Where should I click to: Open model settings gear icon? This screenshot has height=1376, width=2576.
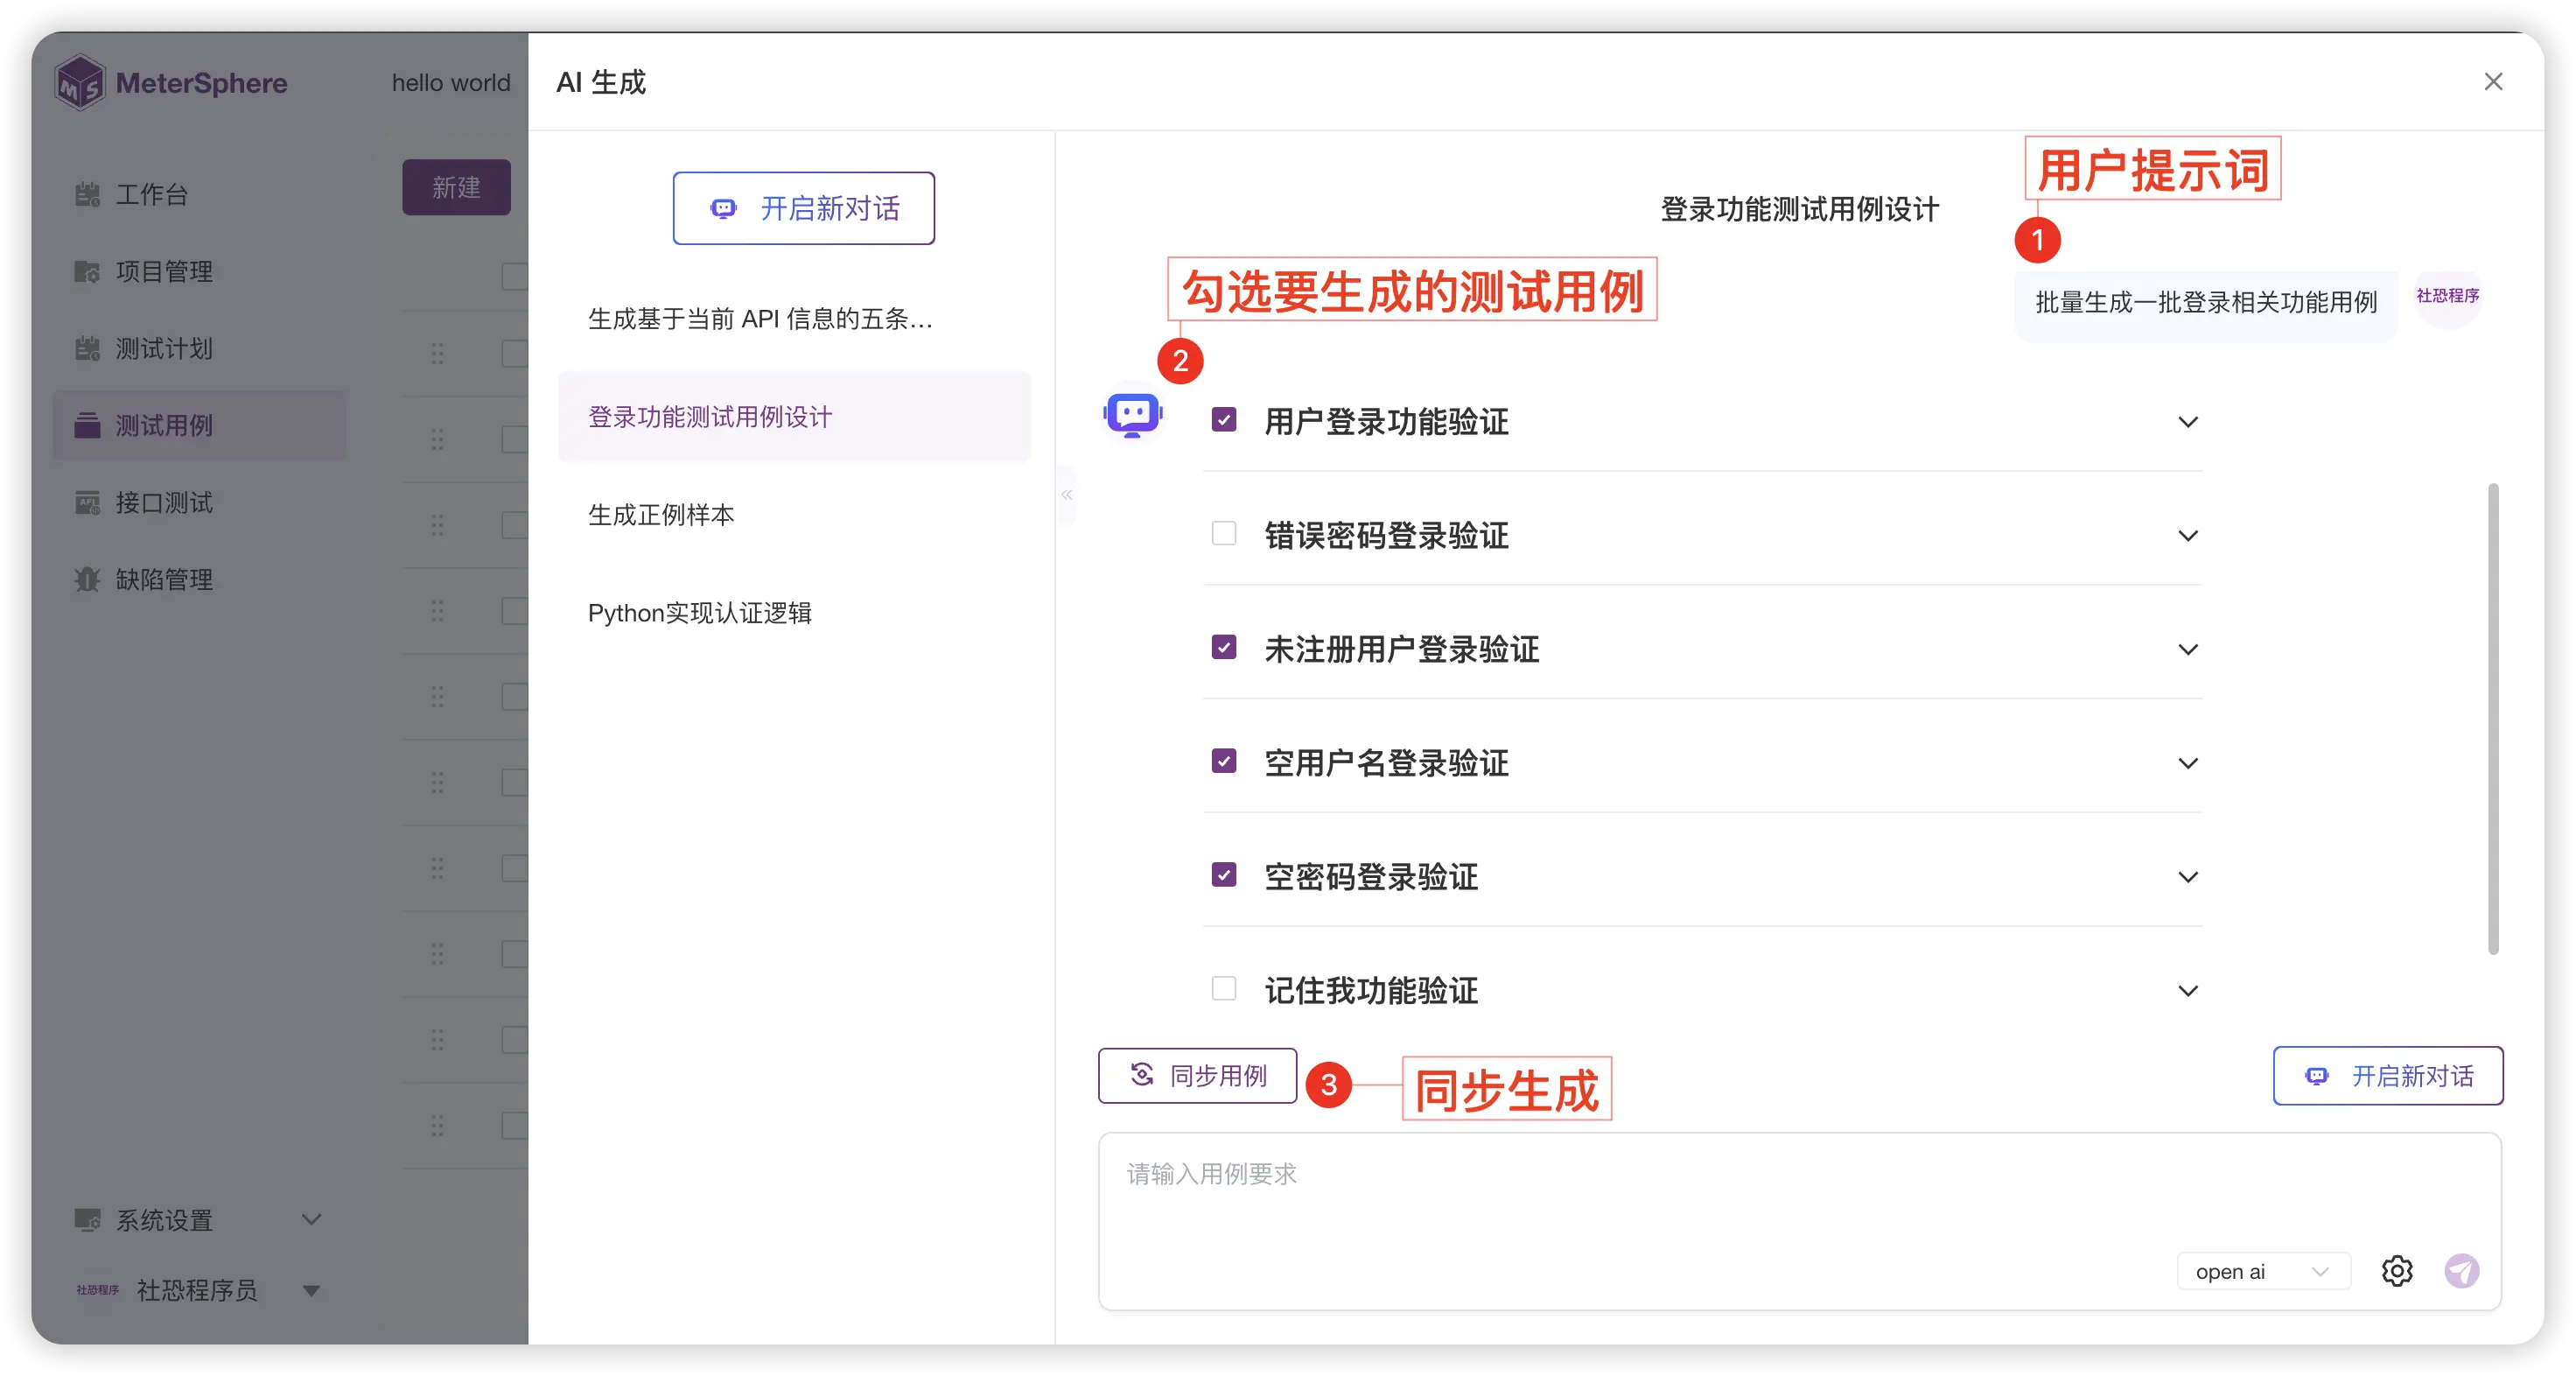click(2397, 1271)
